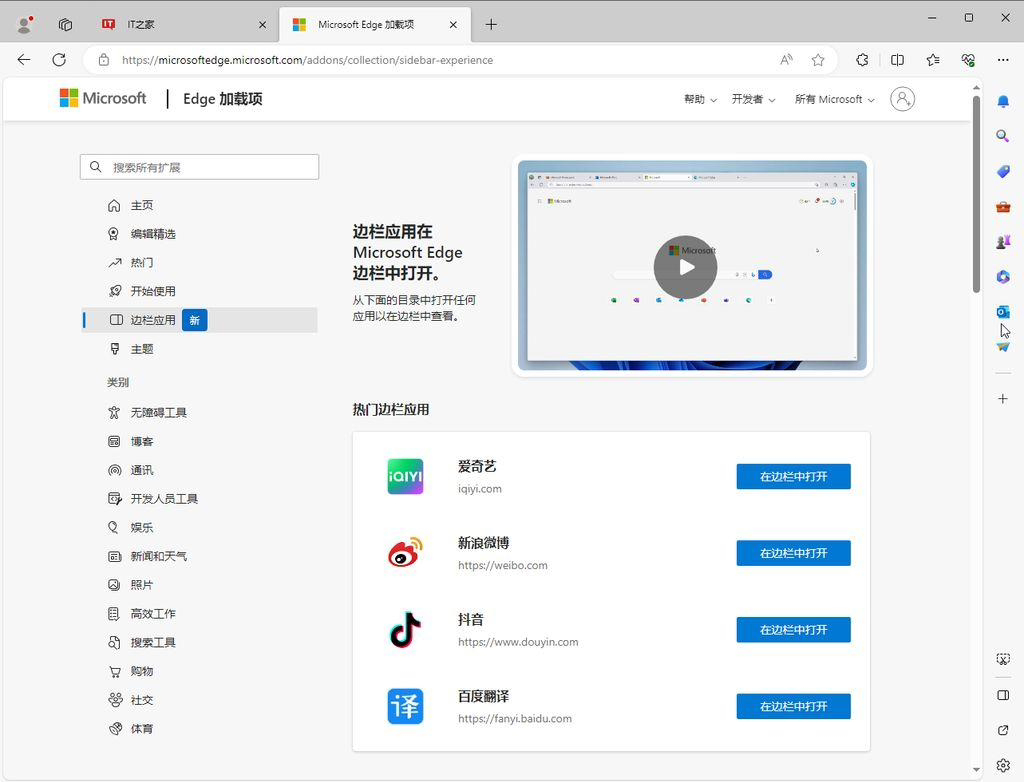Open the Settings and more ellipsis menu

[x=1003, y=60]
